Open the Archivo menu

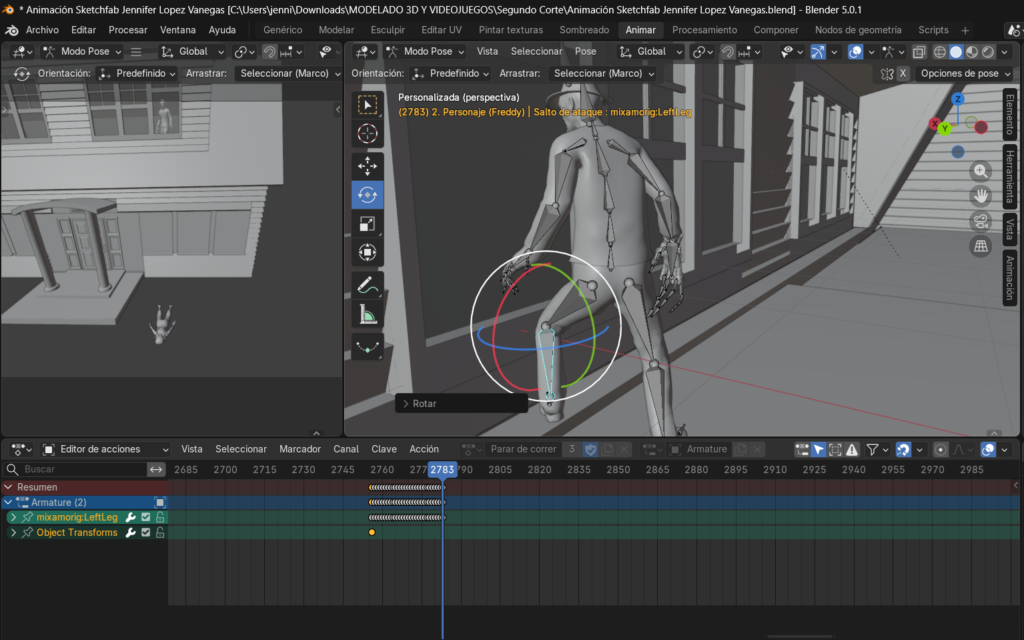point(42,30)
